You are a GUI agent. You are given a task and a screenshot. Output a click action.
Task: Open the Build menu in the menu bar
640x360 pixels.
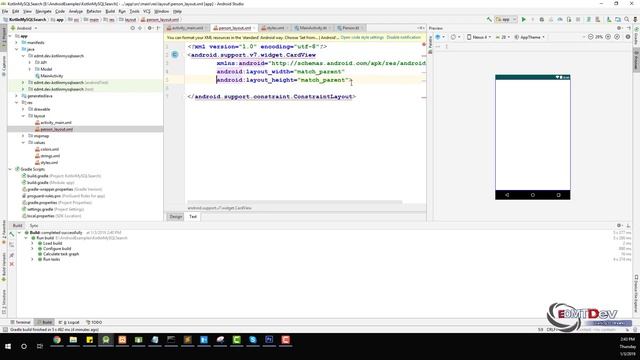click(x=110, y=11)
